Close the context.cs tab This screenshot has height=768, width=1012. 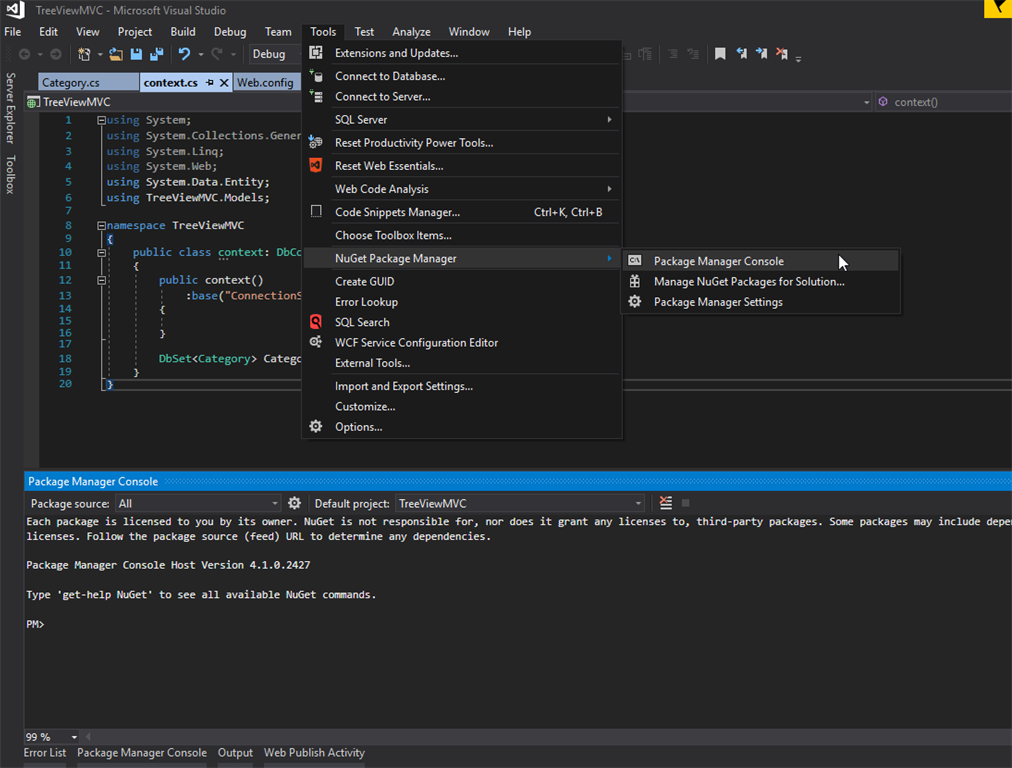(224, 83)
